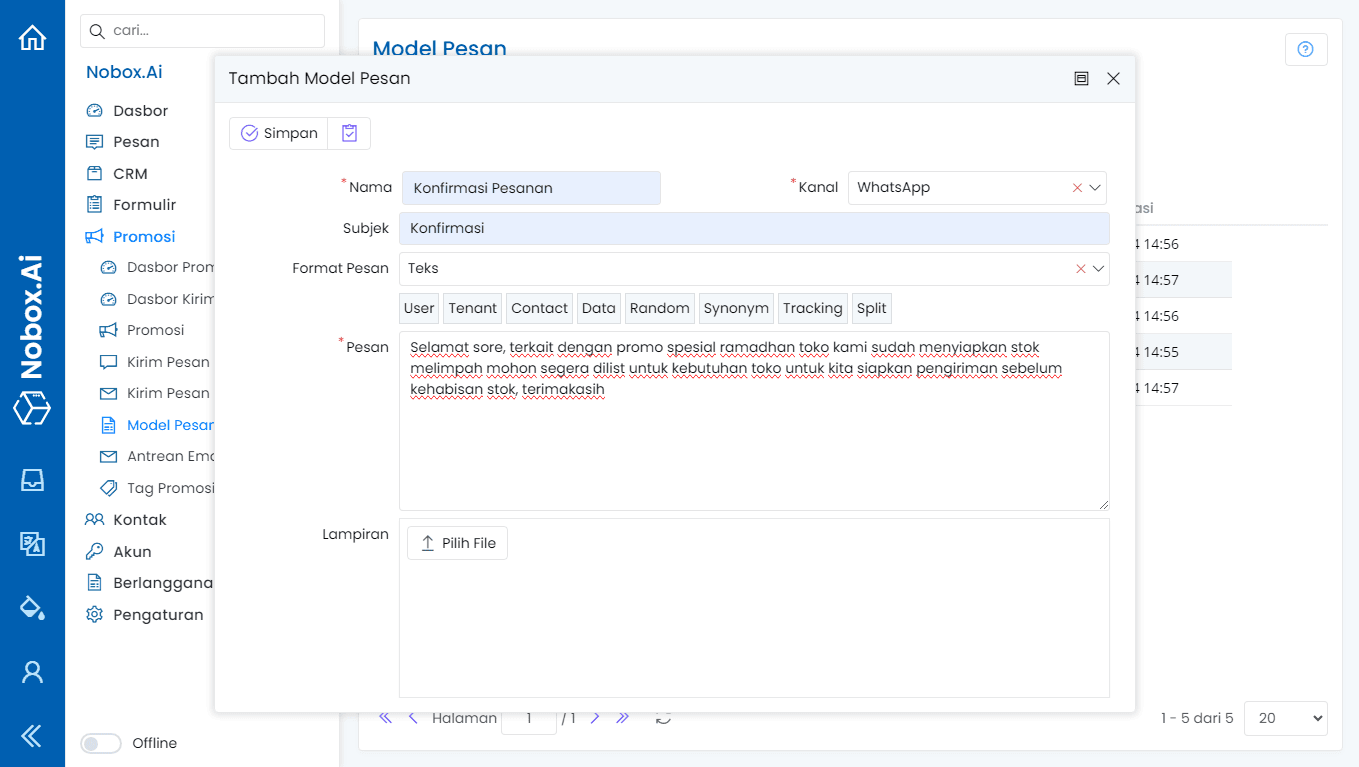Expand the Kanal dropdown arrow

1096,188
